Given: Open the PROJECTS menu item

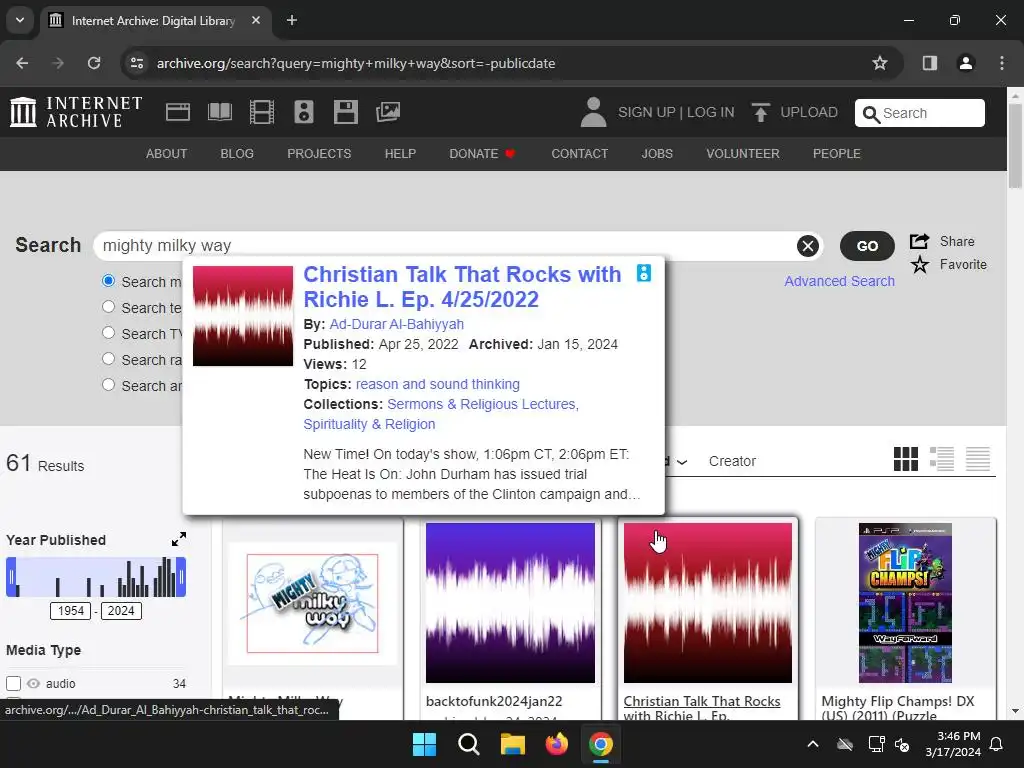Looking at the screenshot, I should point(319,153).
